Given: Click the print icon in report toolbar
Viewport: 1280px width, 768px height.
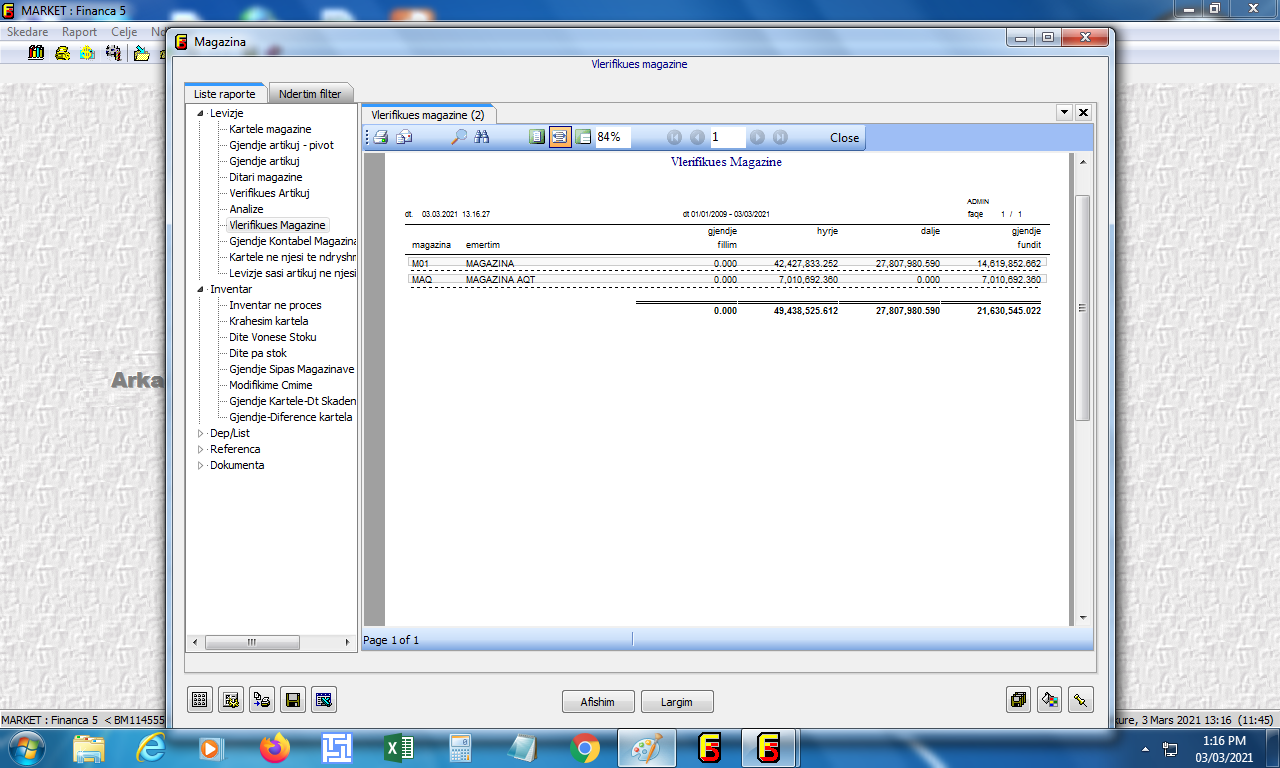Looking at the screenshot, I should (381, 137).
